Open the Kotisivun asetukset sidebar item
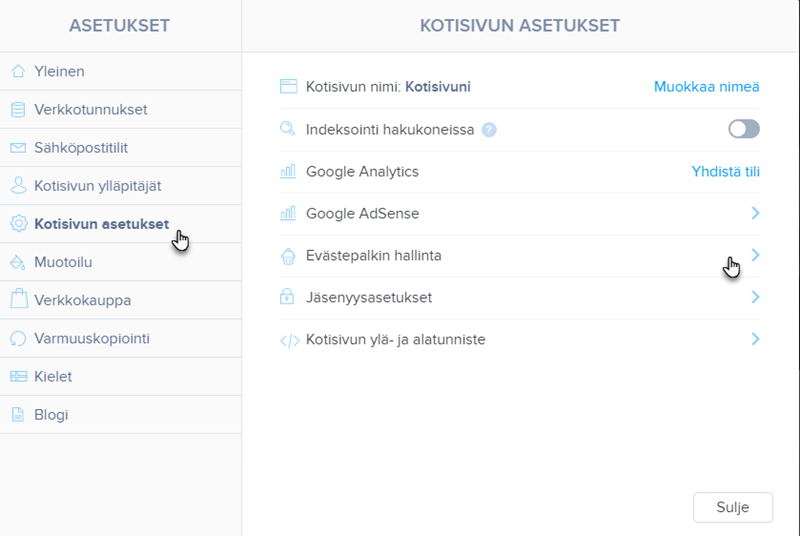 101,224
